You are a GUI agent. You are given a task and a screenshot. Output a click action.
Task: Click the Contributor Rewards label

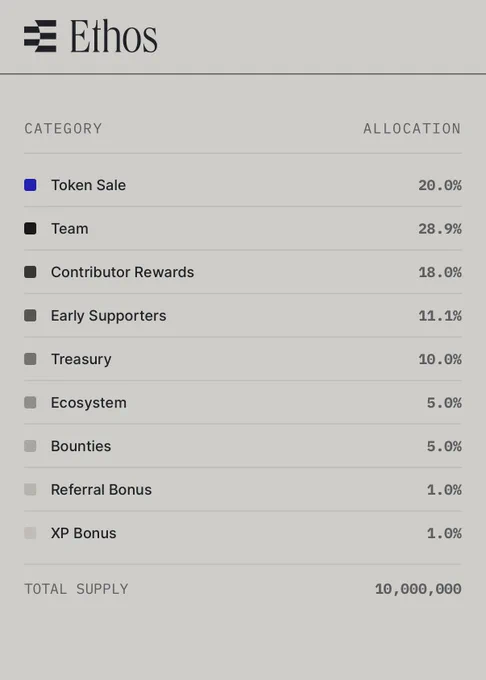(x=123, y=272)
